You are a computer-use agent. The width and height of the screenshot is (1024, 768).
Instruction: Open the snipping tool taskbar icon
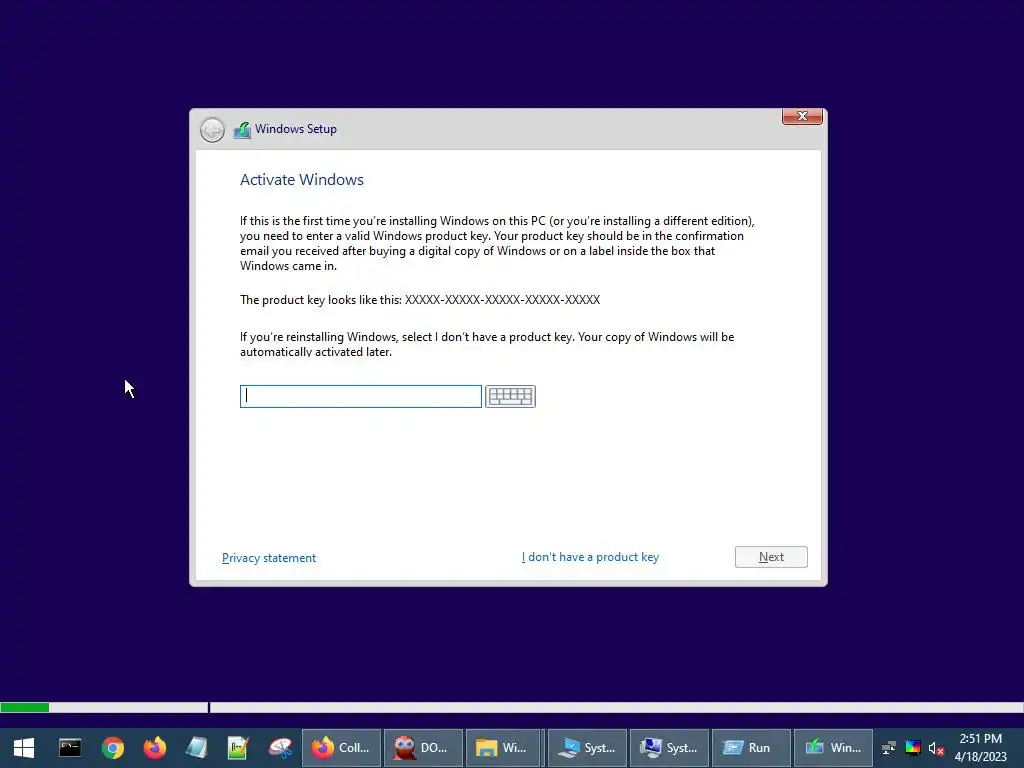pyautogui.click(x=281, y=748)
